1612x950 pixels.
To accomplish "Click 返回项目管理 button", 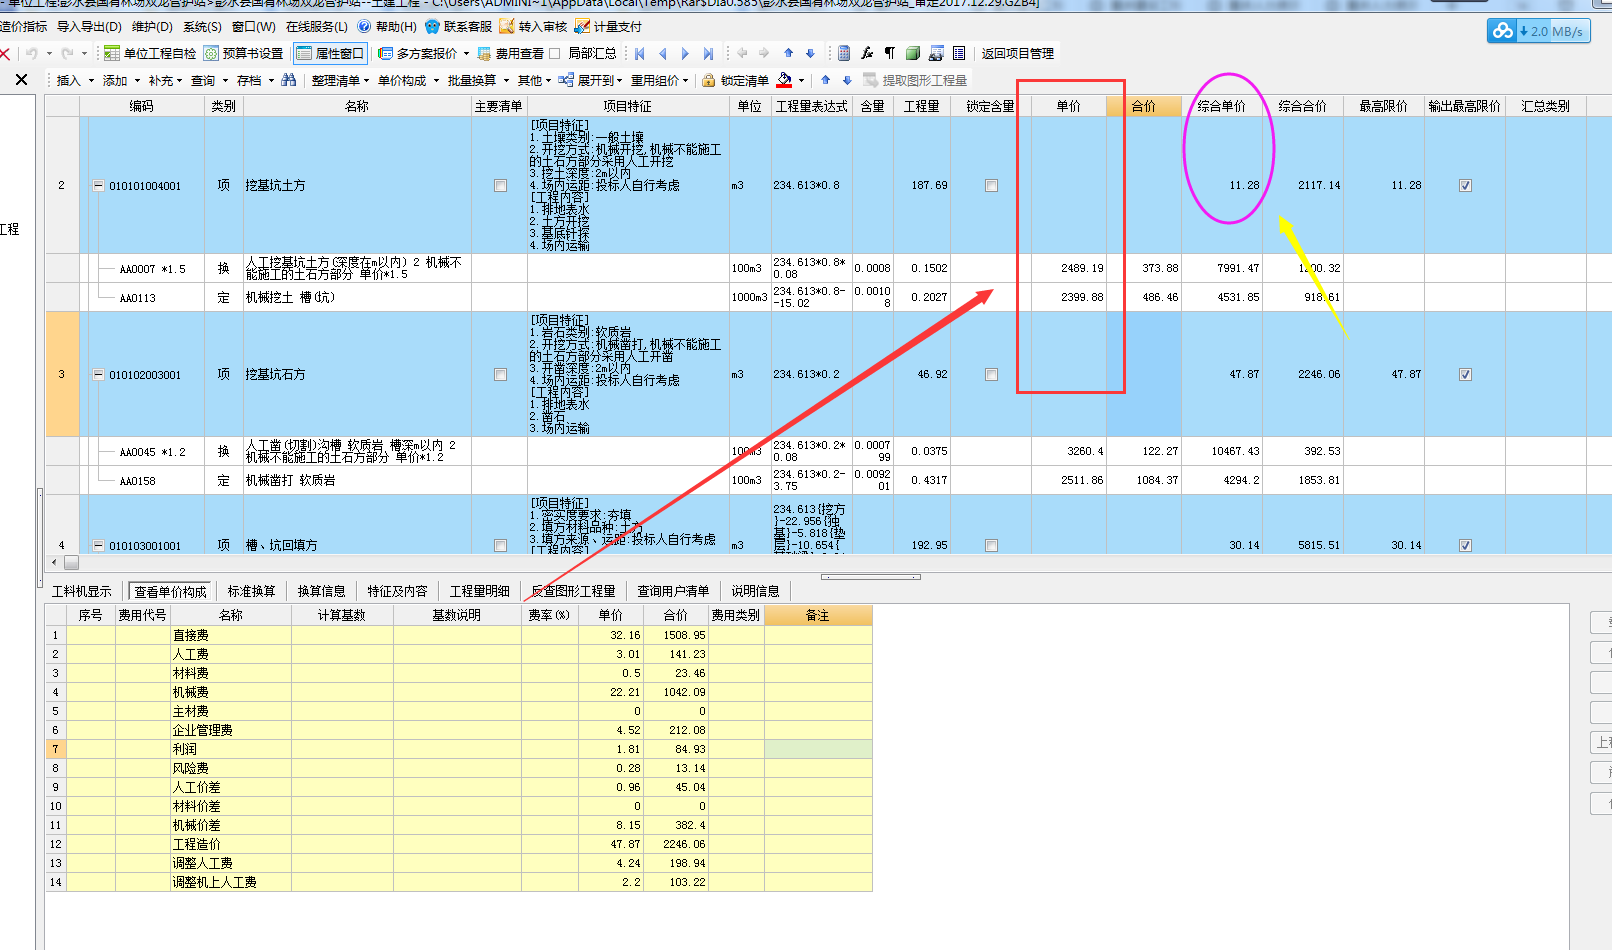I will 1017,53.
